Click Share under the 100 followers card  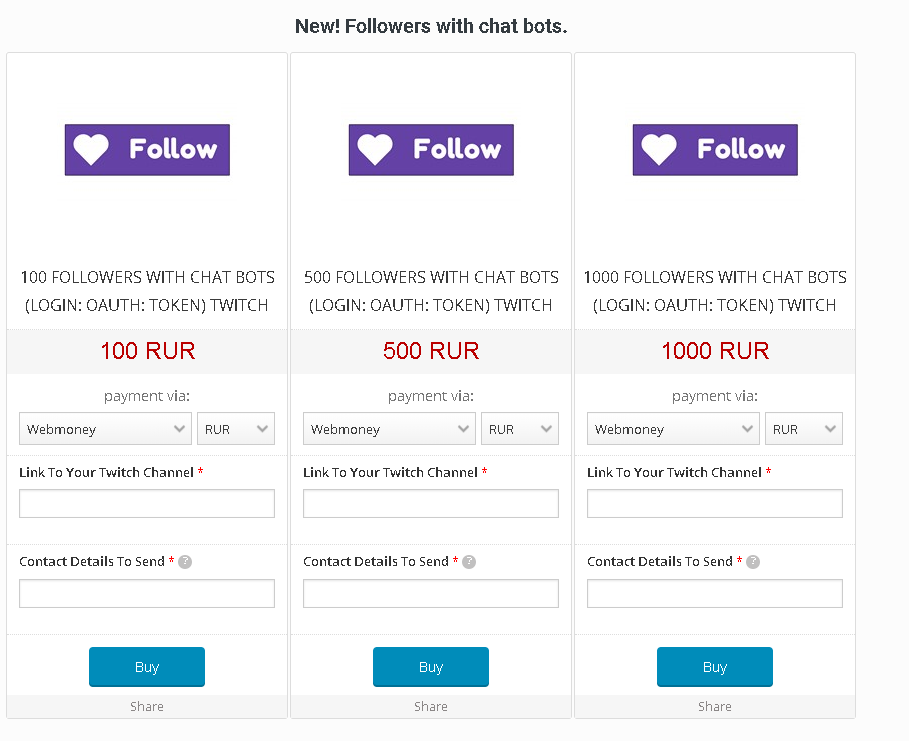coord(147,706)
